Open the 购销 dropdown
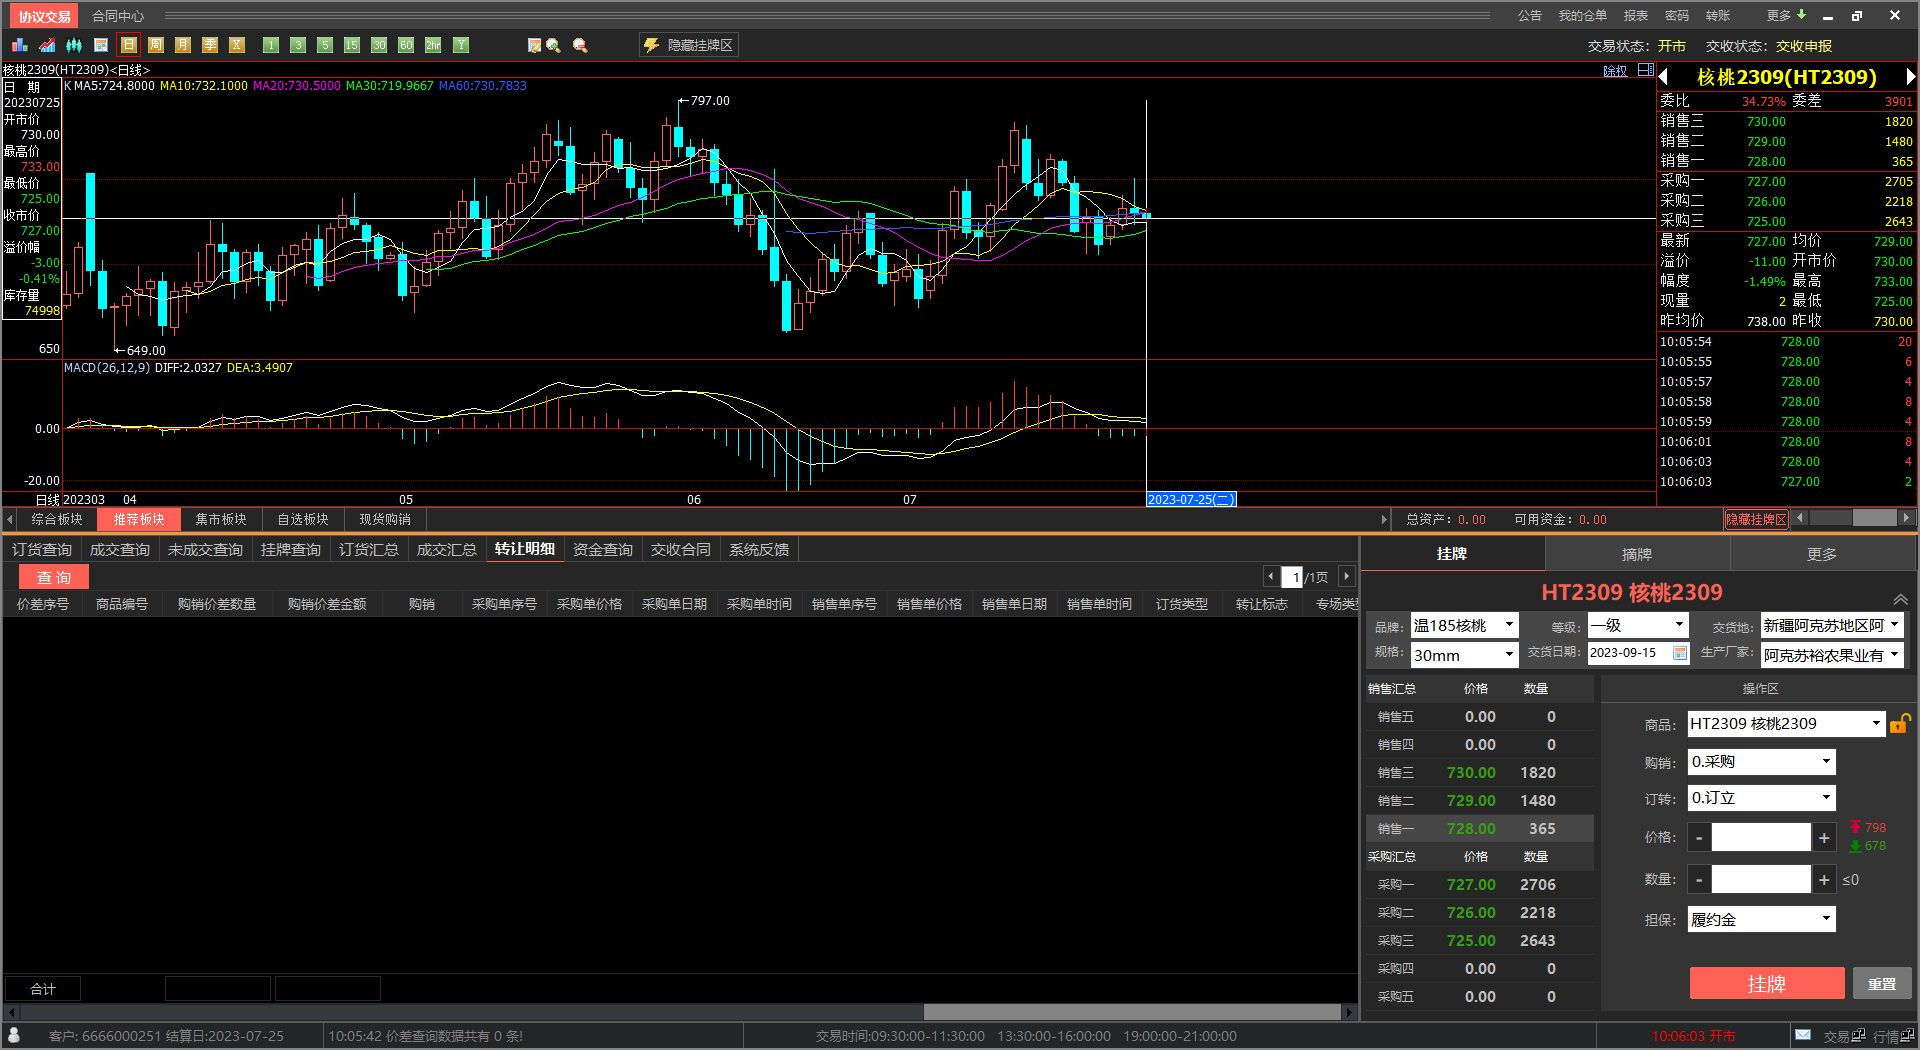Screen dimensions: 1920x1050 tap(1762, 762)
